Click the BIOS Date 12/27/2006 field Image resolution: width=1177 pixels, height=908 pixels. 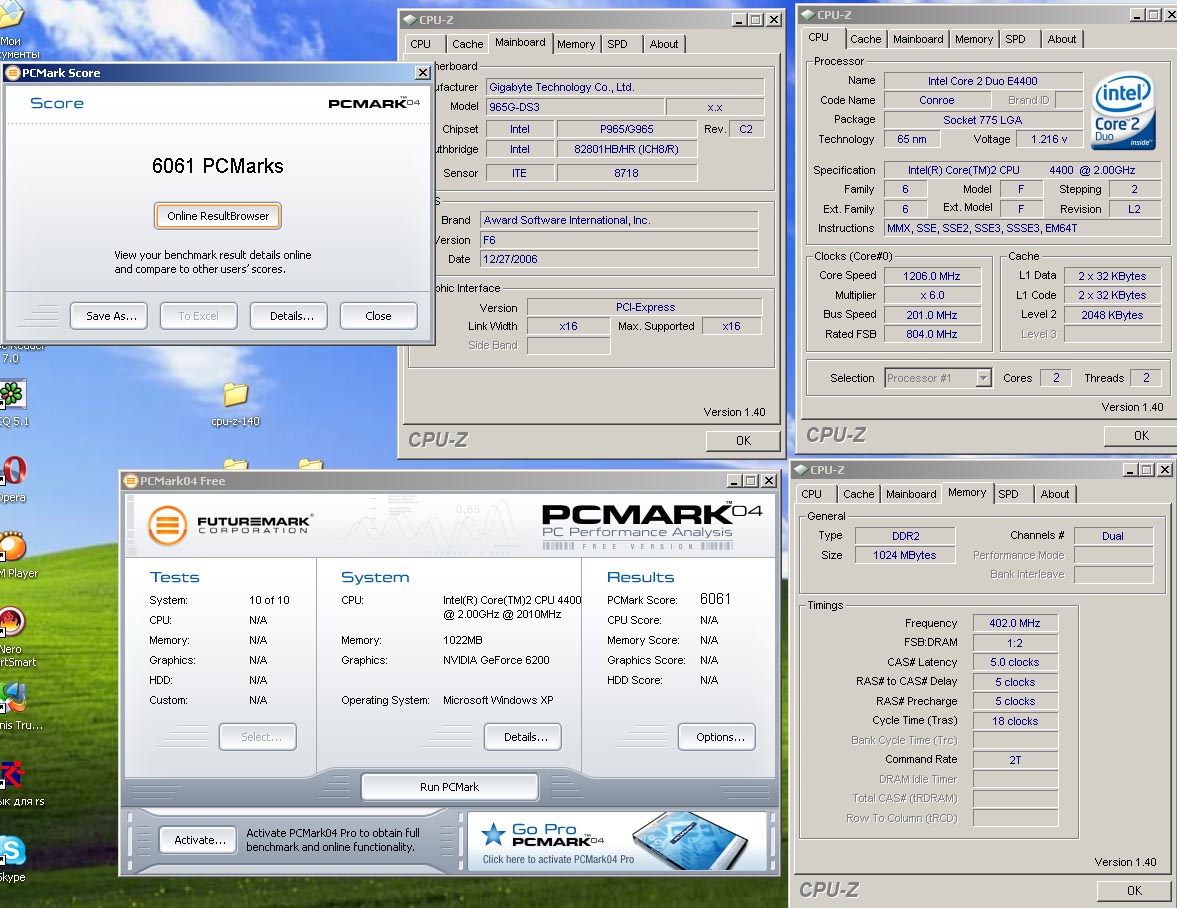pos(619,259)
